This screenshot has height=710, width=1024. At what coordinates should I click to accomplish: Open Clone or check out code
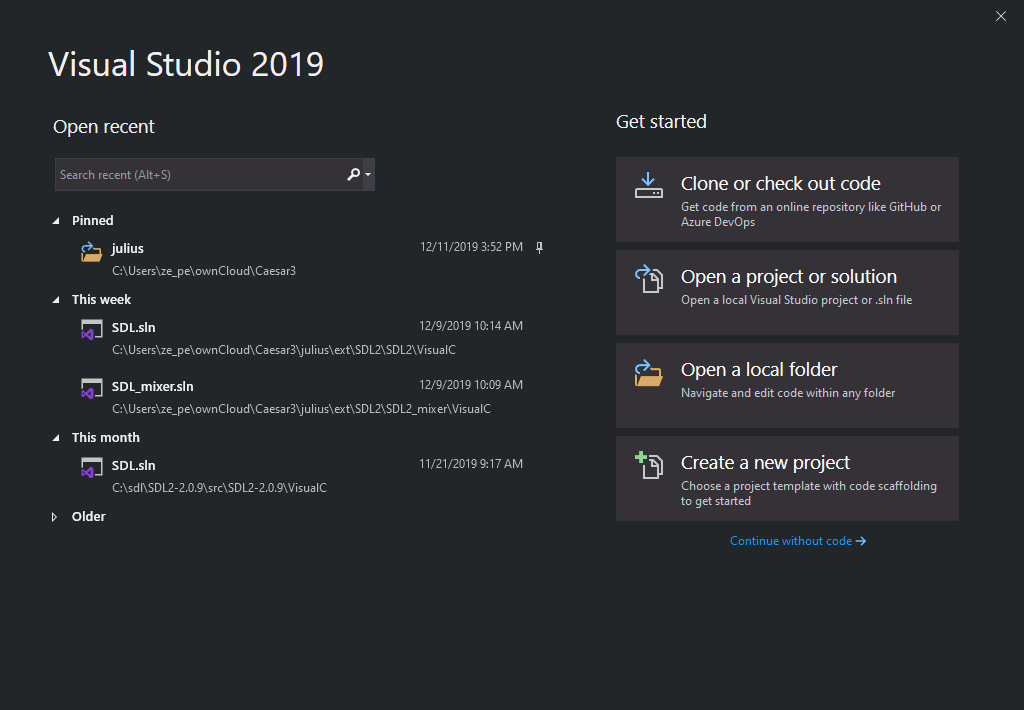(787, 199)
